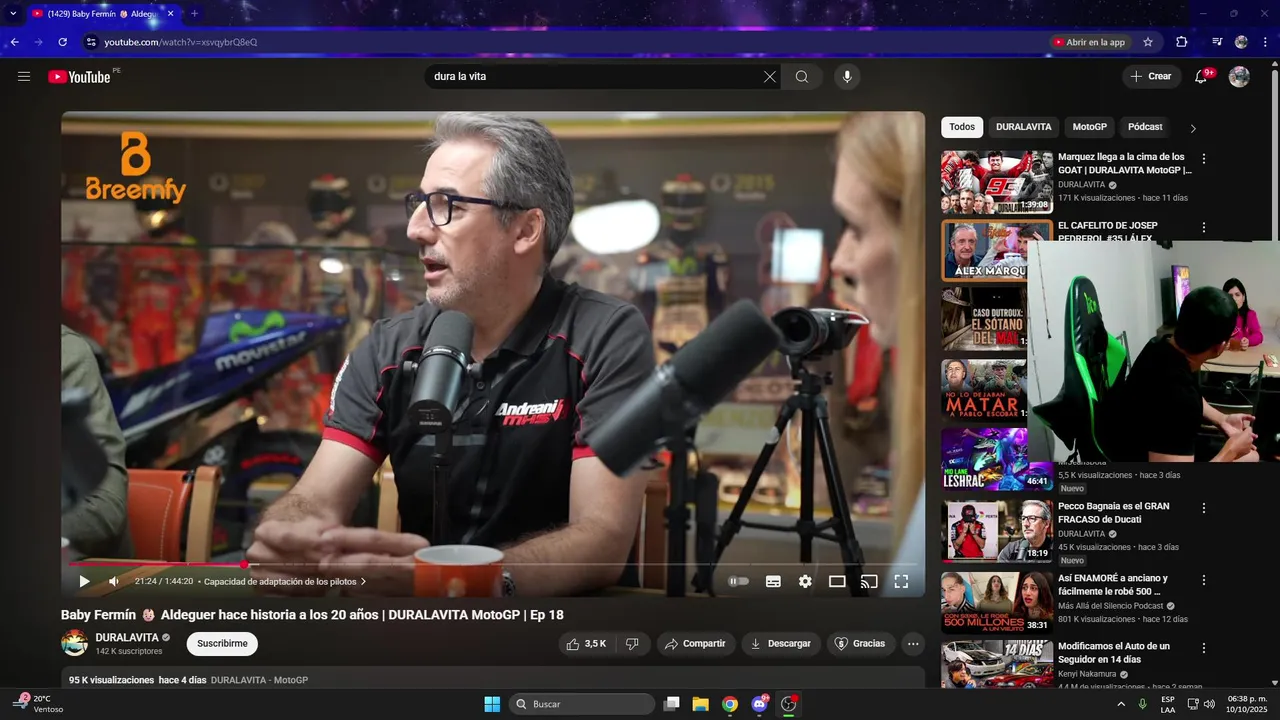This screenshot has width=1280, height=720.
Task: Seek on the video progress bar
Action: (493, 564)
